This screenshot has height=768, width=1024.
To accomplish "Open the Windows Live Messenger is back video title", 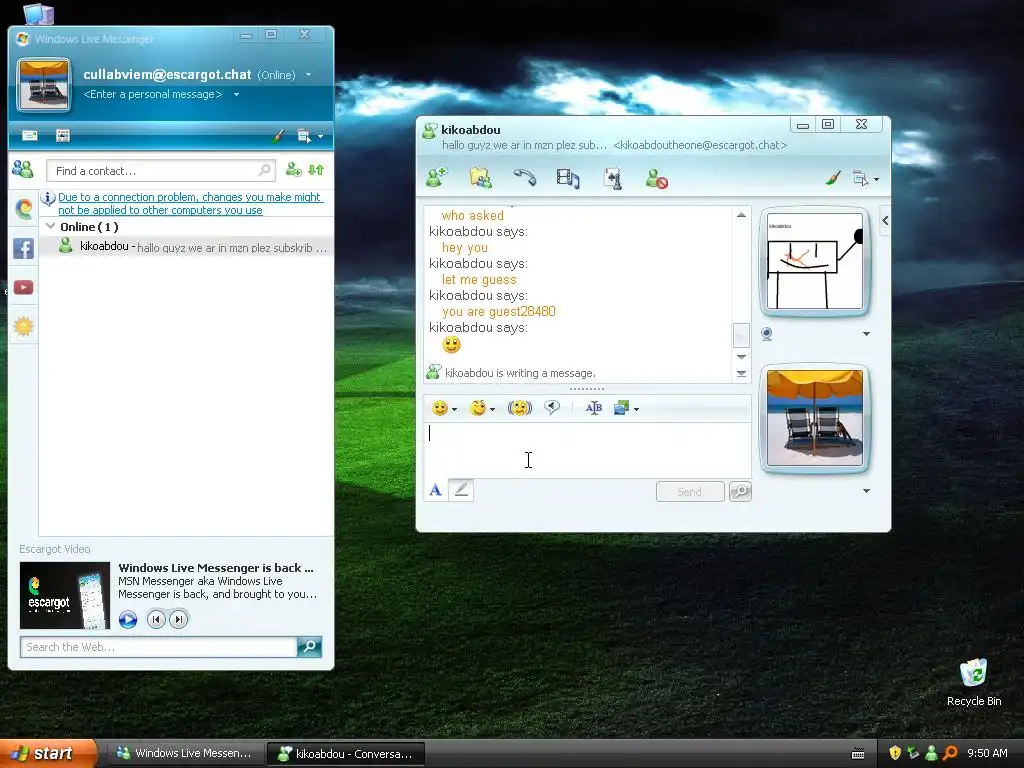I will [216, 568].
